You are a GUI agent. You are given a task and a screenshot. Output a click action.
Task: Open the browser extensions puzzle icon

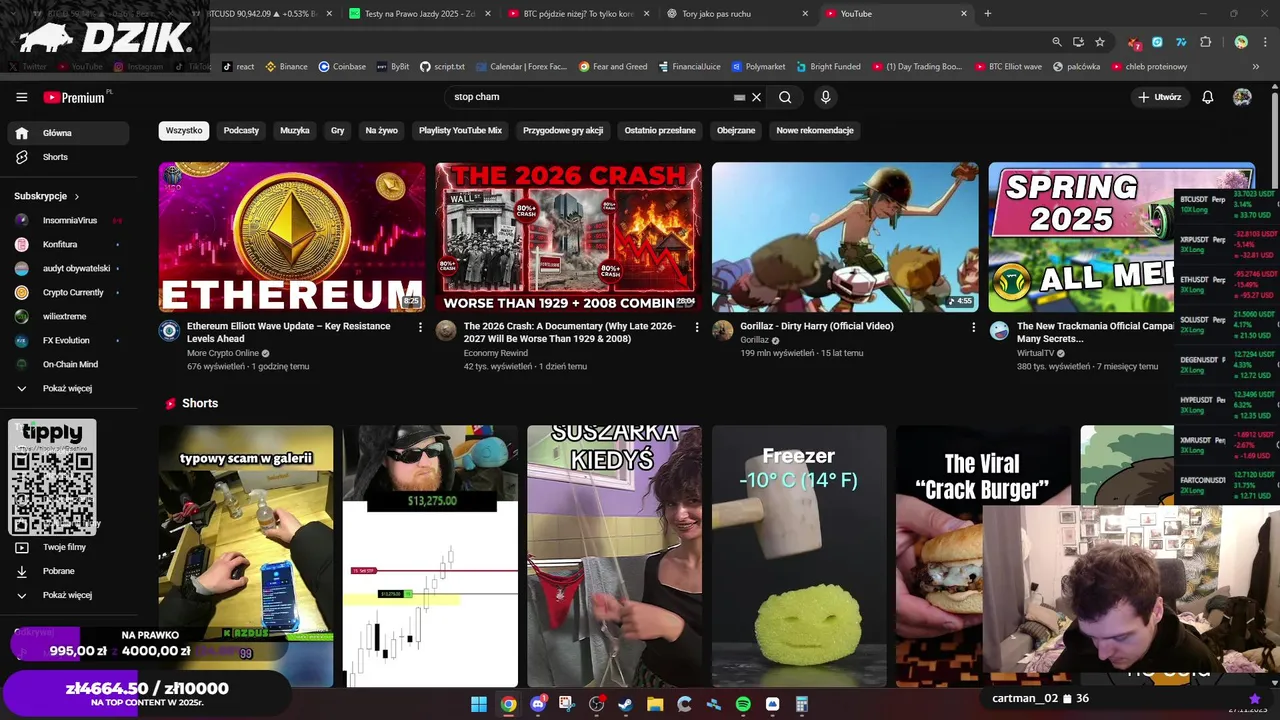click(x=1205, y=42)
